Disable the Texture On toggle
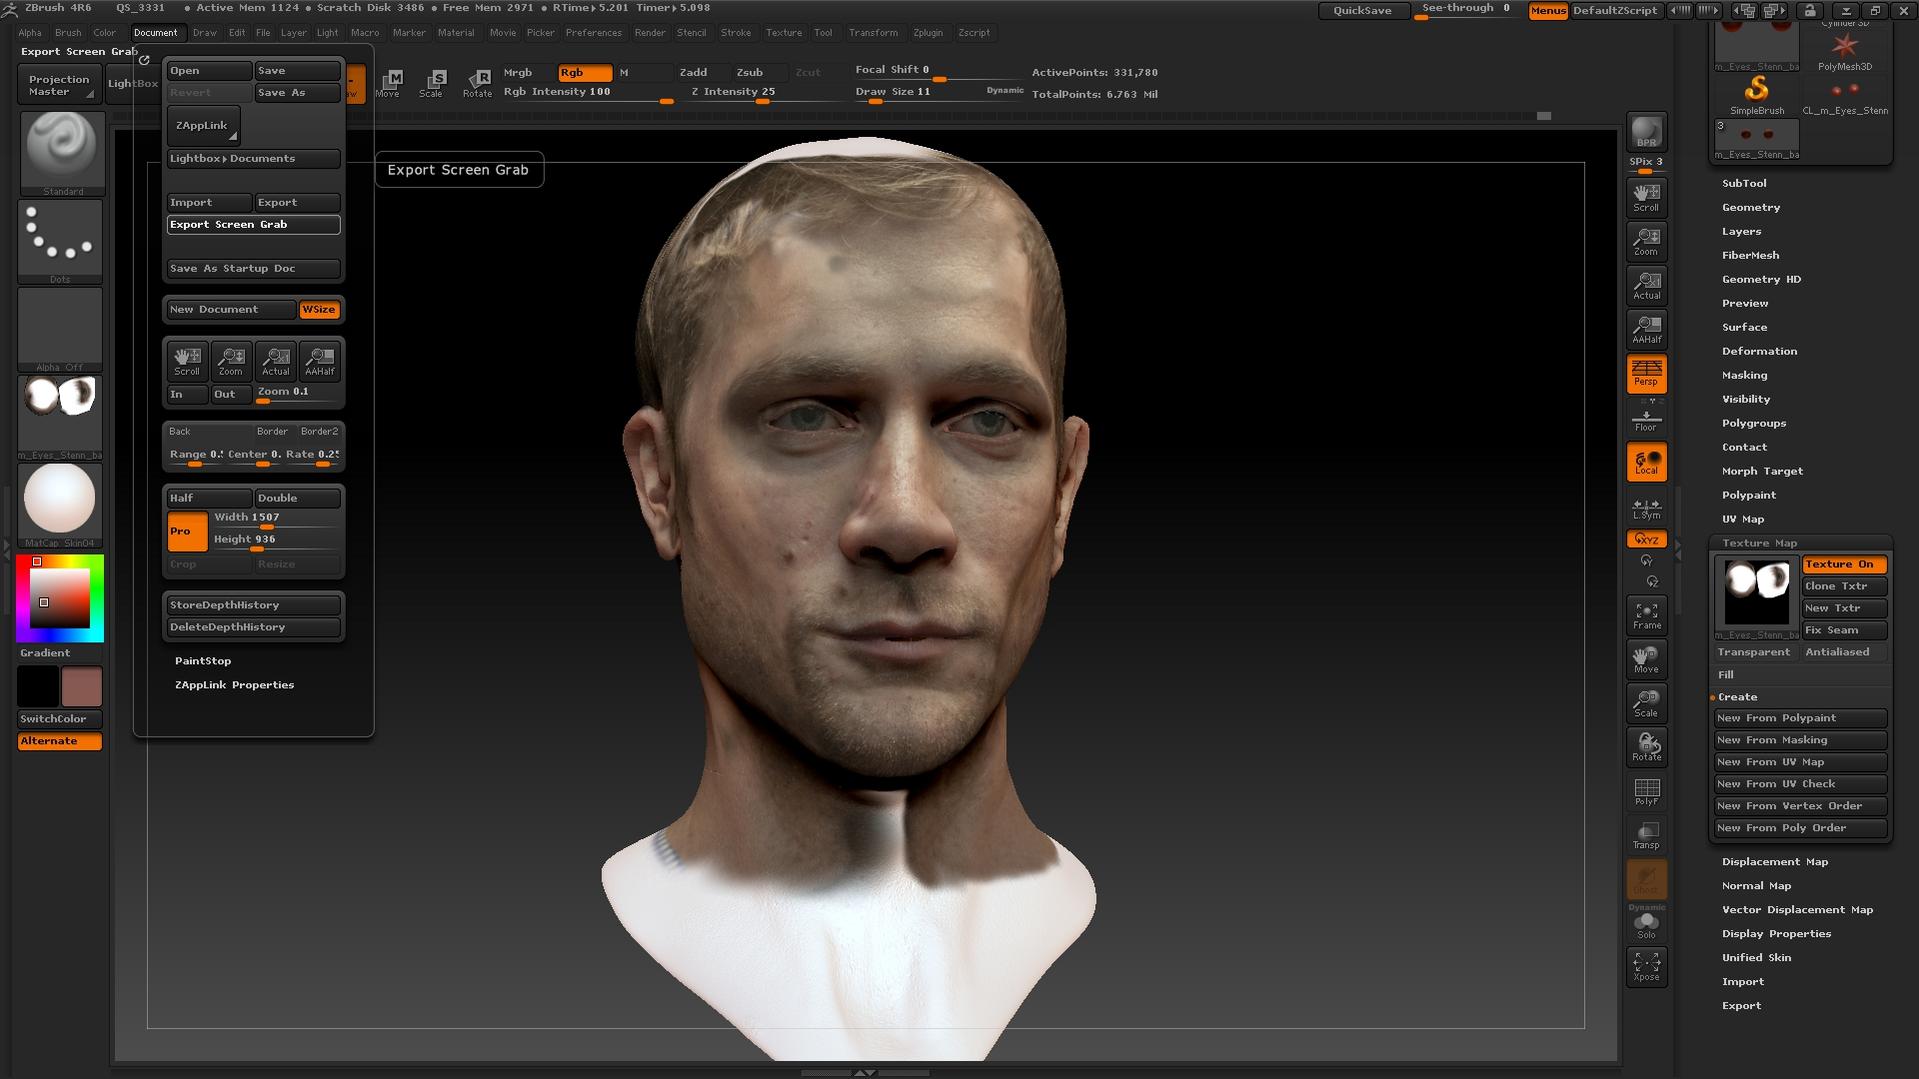Viewport: 1919px width, 1079px height. [x=1843, y=564]
